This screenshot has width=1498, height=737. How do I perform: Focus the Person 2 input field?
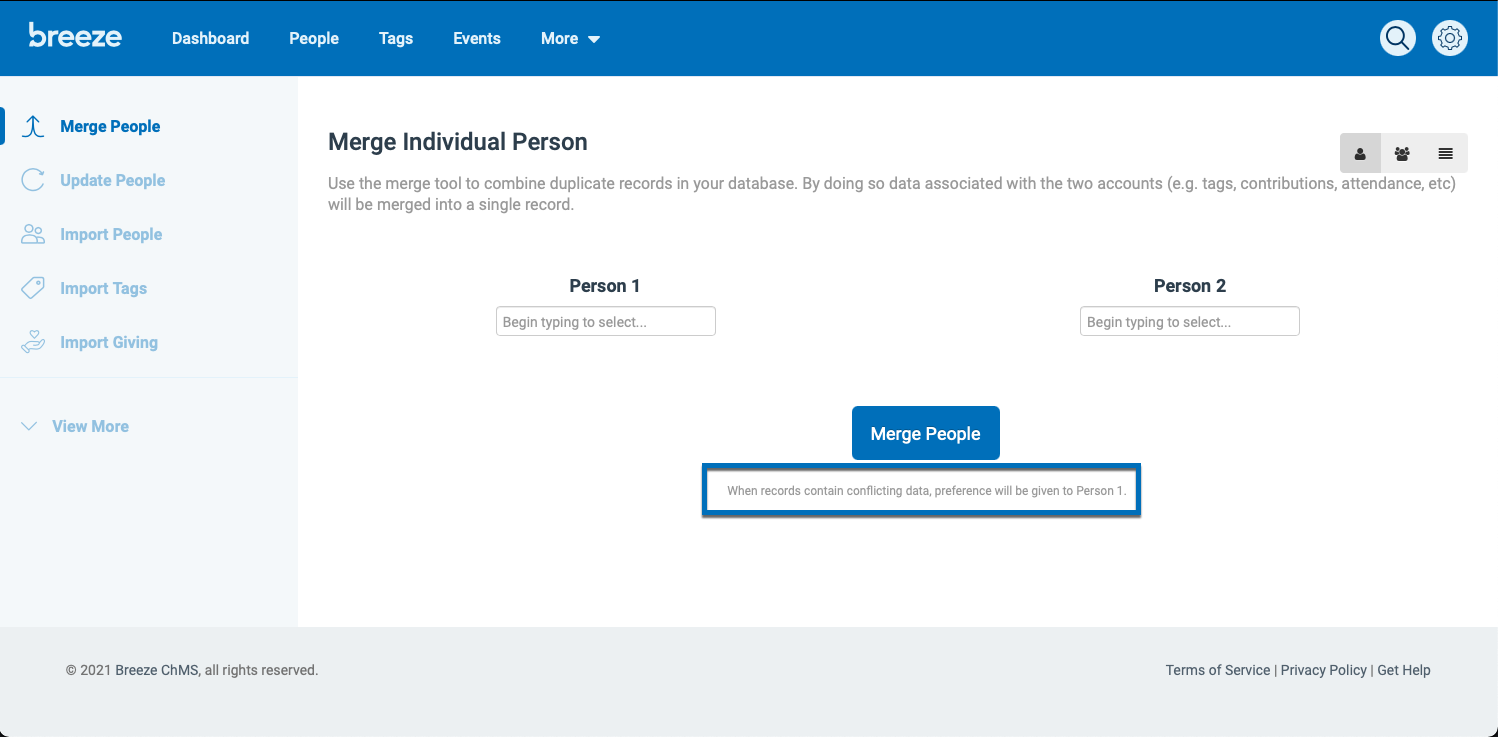(1189, 322)
